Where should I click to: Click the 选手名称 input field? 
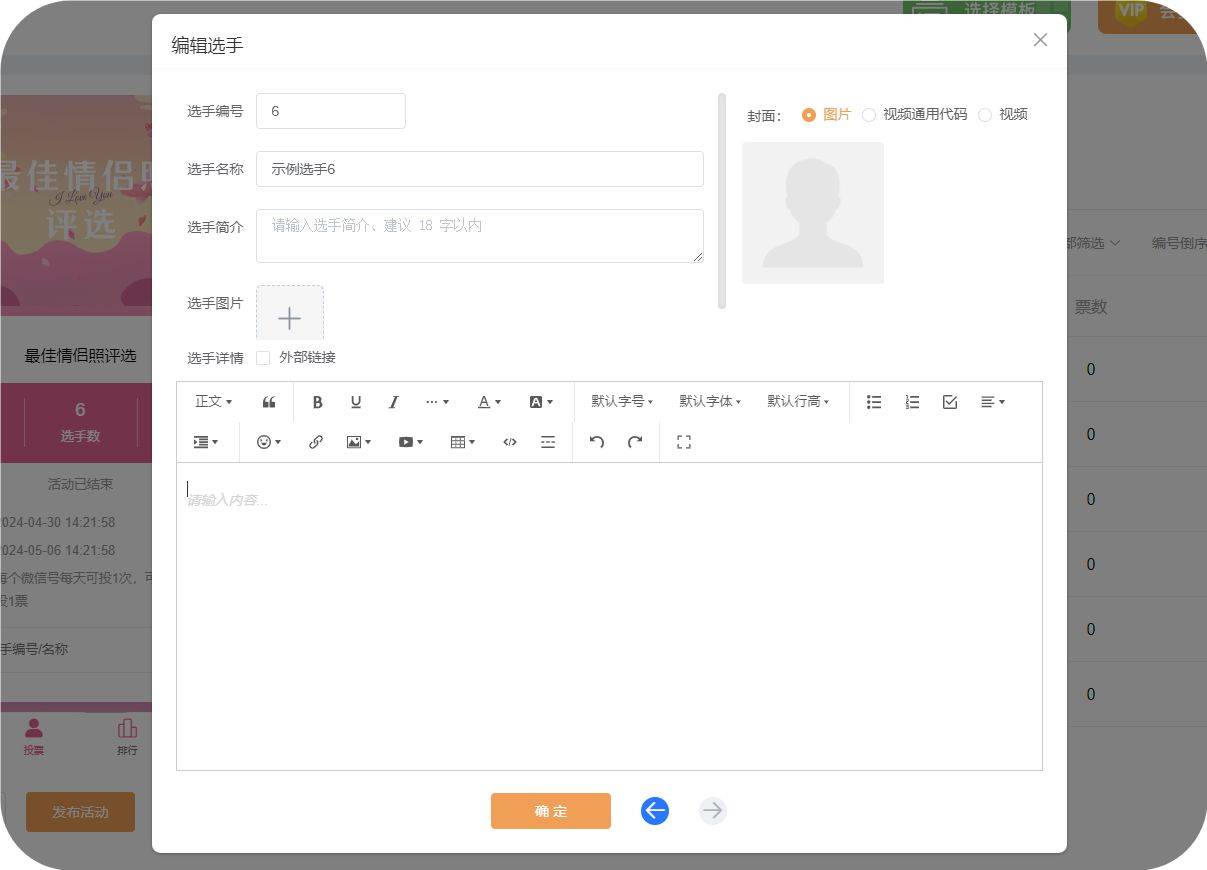[479, 169]
